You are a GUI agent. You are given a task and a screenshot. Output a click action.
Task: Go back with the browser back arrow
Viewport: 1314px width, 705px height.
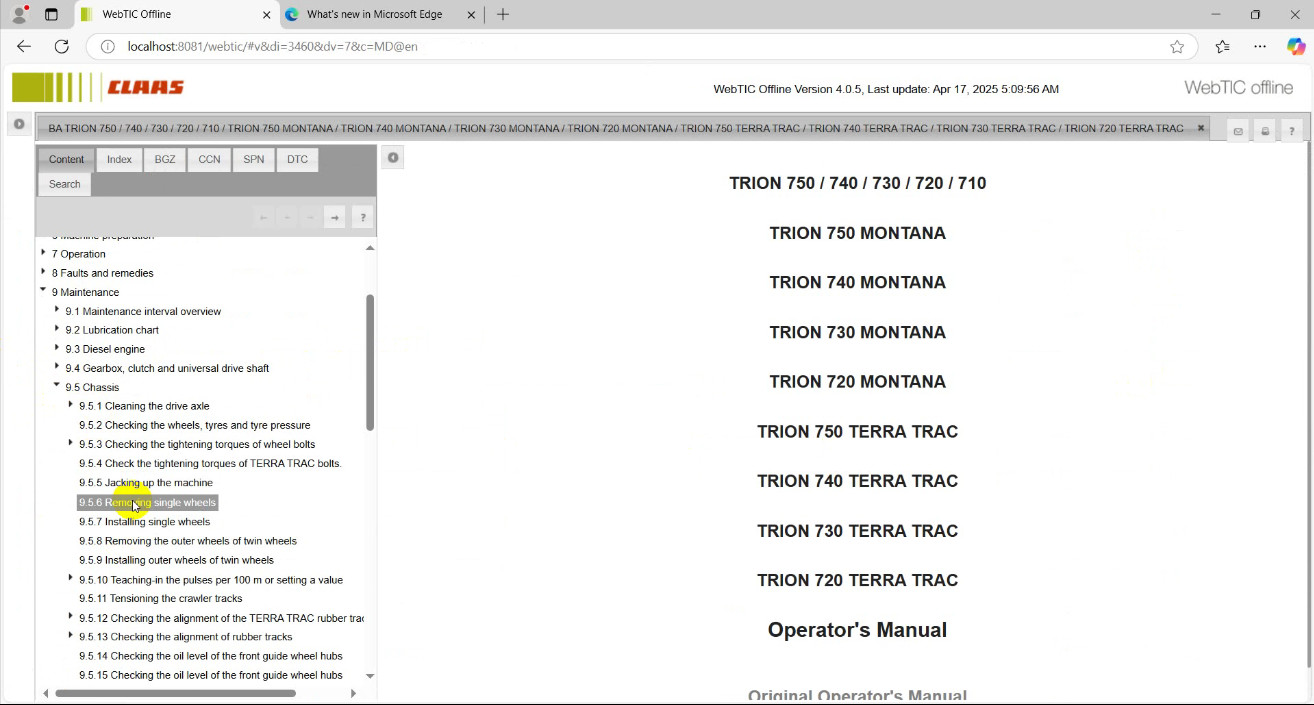click(x=24, y=46)
